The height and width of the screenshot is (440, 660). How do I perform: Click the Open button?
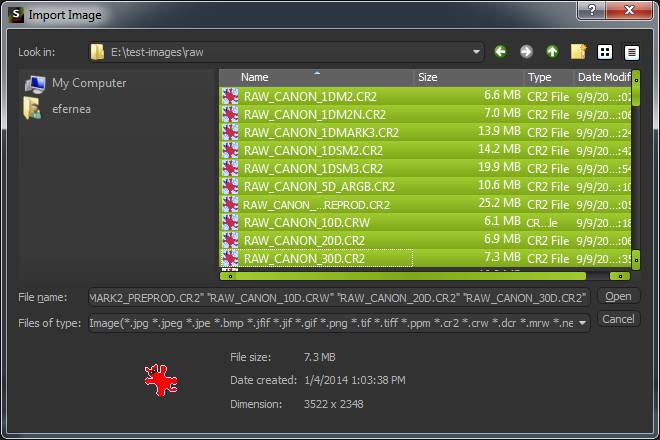(618, 296)
